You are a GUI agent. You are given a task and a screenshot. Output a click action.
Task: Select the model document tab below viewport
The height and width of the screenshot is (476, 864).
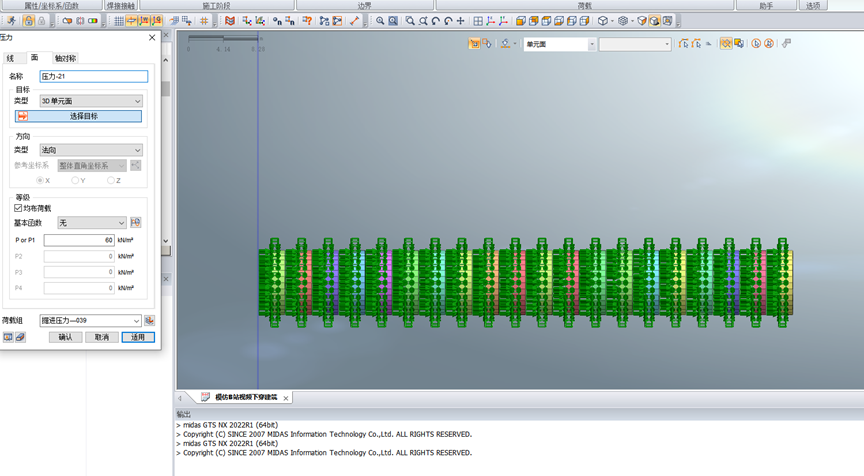click(246, 397)
